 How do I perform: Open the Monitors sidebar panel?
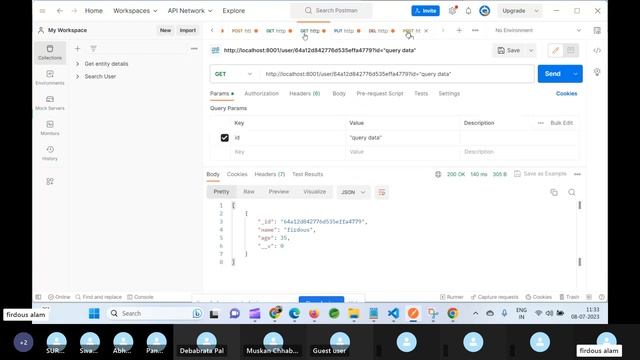pos(50,128)
